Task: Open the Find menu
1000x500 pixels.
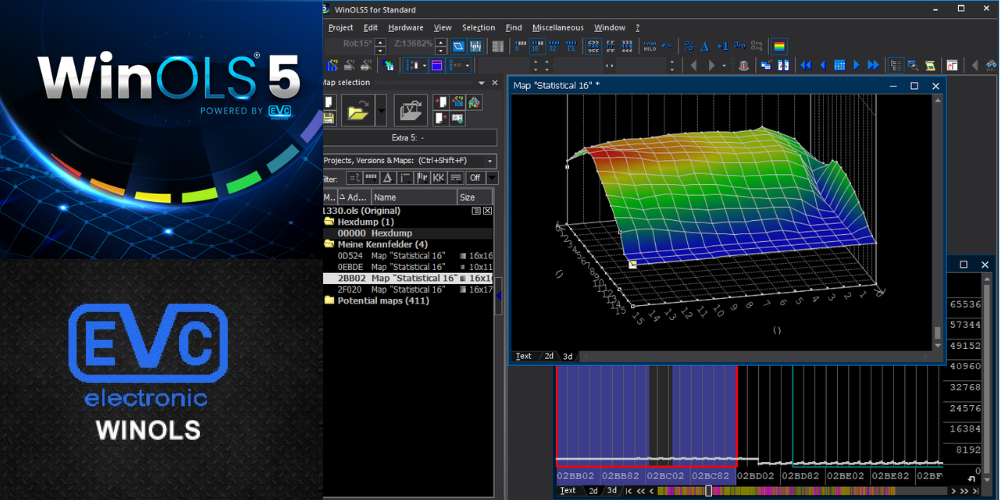Action: [x=513, y=27]
